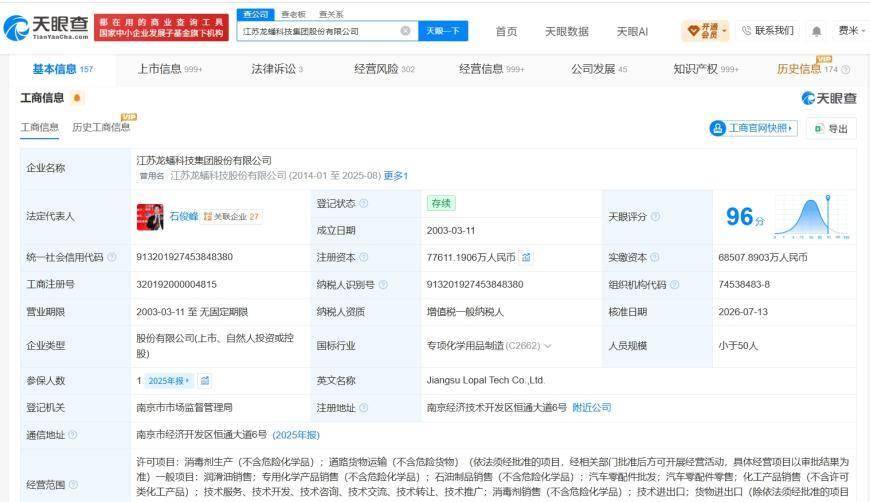The width and height of the screenshot is (870, 502).
Task: Click the registration number 320192000004815
Action: click(176, 285)
